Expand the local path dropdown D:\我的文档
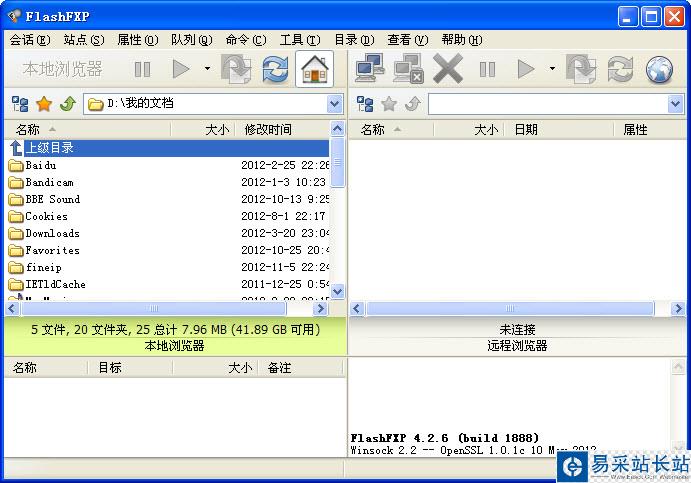691x483 pixels. 335,104
